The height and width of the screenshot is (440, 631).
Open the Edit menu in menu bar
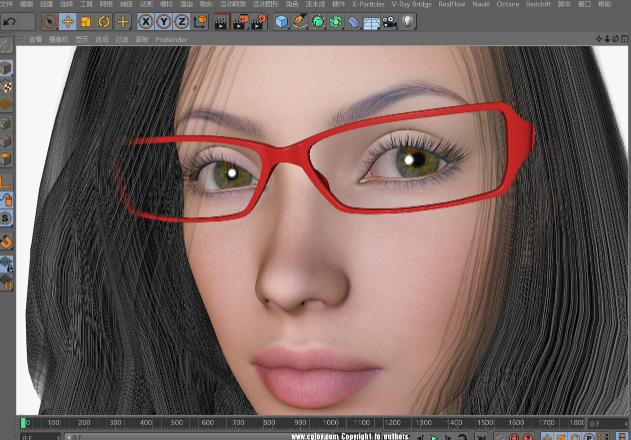pos(27,4)
